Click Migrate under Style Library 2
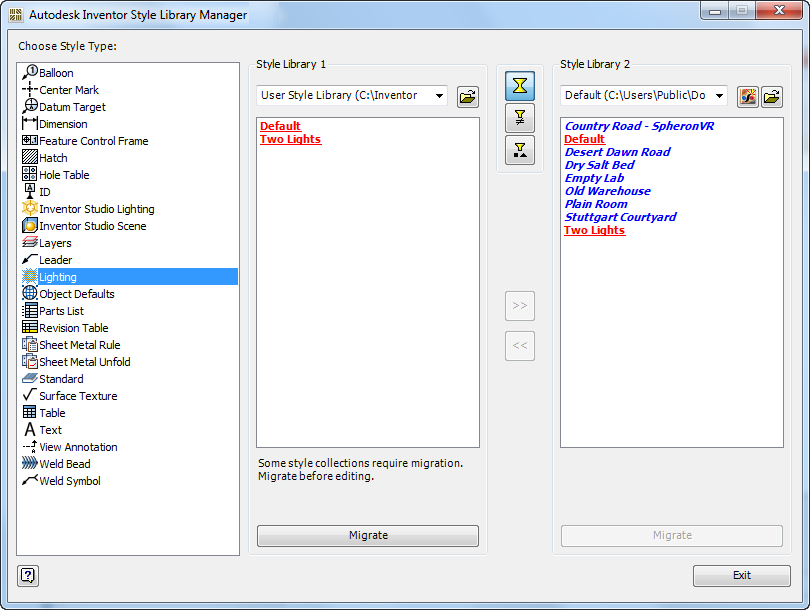 pos(672,536)
